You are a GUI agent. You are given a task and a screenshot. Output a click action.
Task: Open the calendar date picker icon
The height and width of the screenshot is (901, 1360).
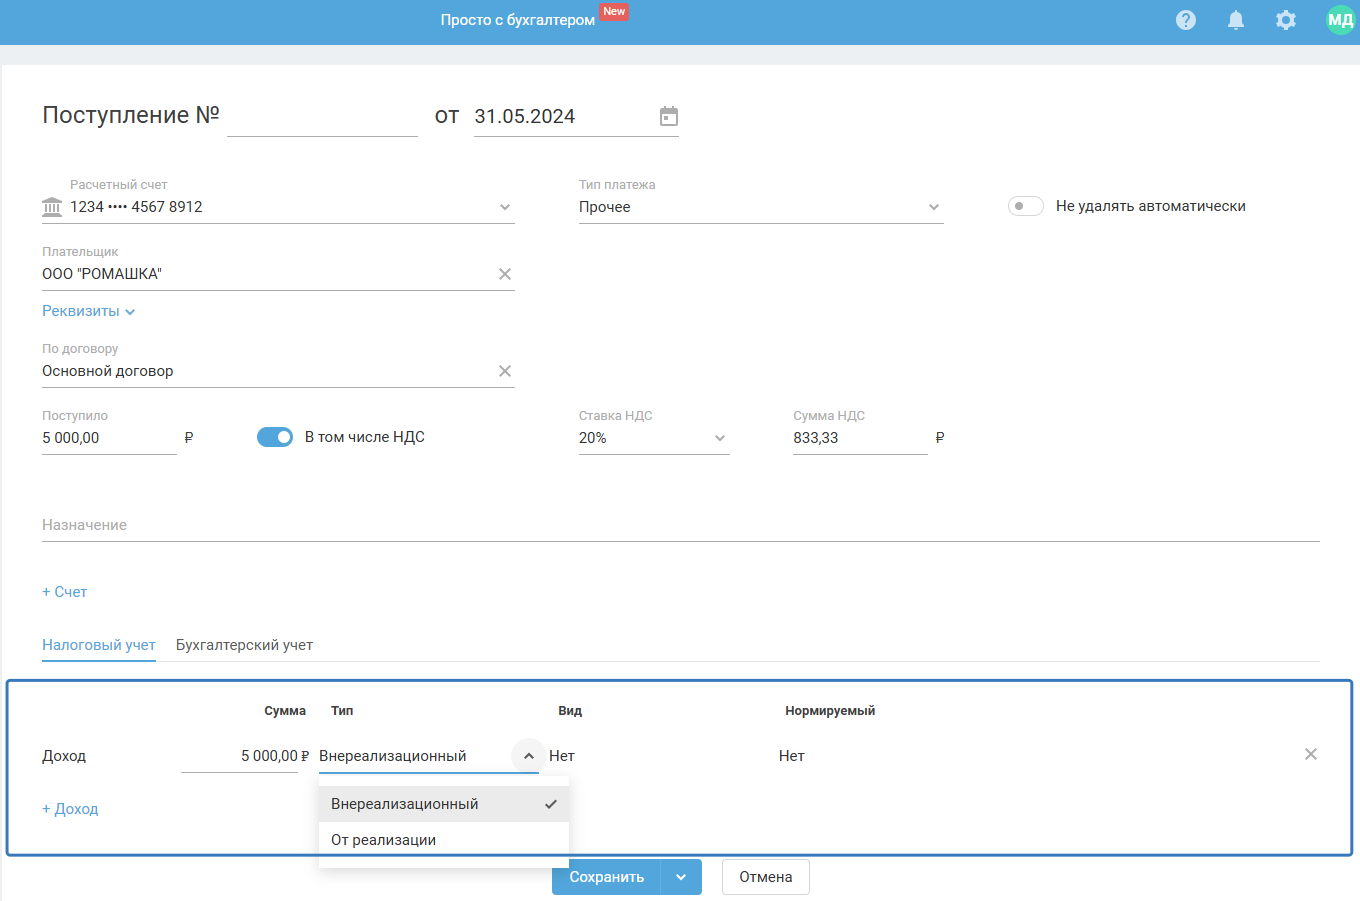pyautogui.click(x=669, y=116)
